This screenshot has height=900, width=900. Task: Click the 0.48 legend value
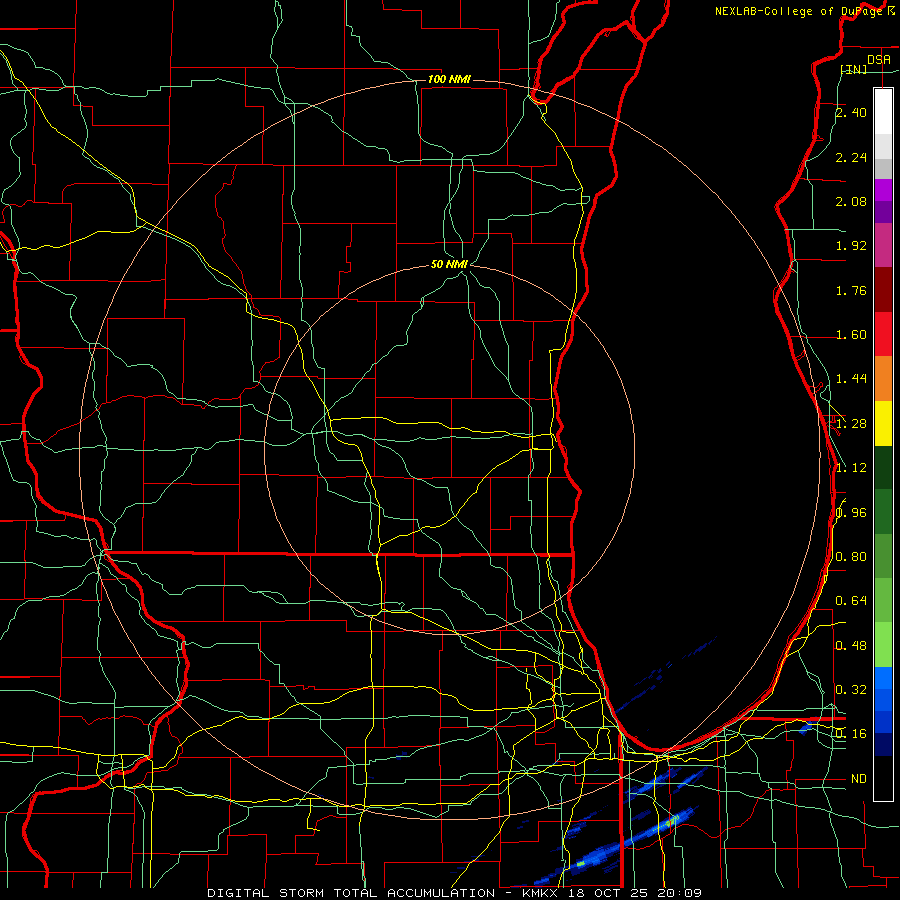click(x=851, y=646)
